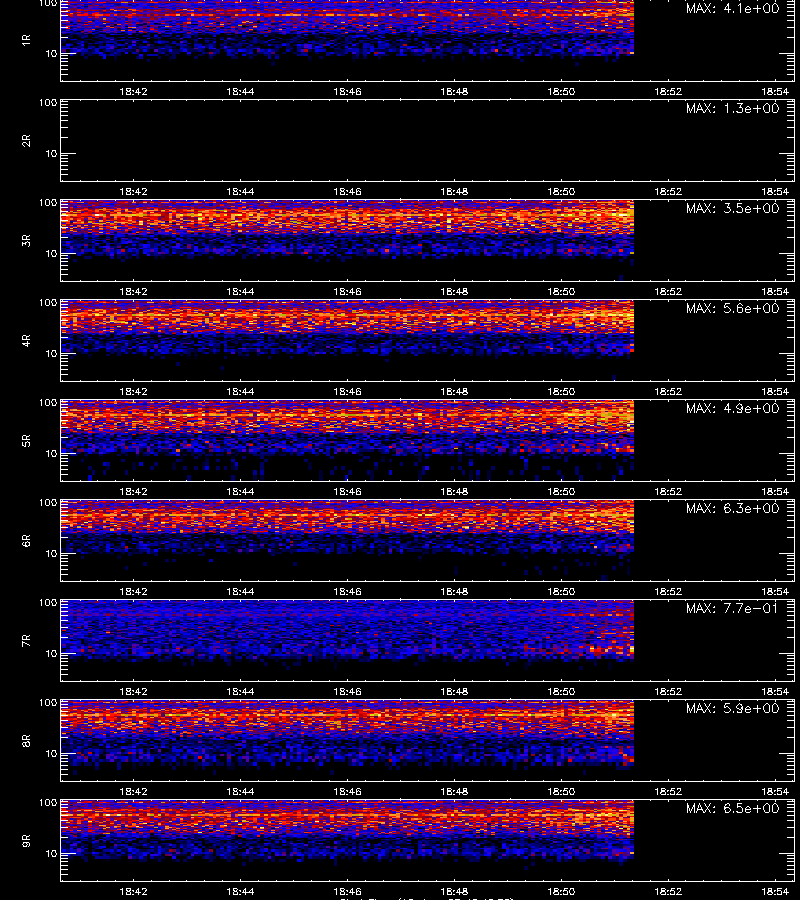
Task: Click the MAX: 3.5e+00 label in panel 3R
Action: (732, 208)
